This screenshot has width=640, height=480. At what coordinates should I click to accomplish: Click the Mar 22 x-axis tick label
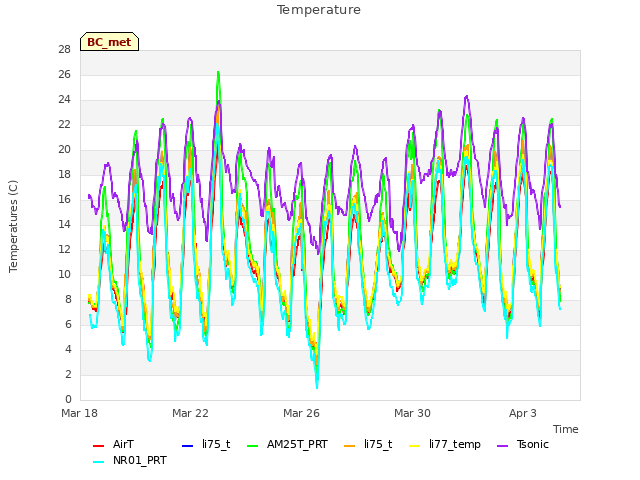click(190, 413)
